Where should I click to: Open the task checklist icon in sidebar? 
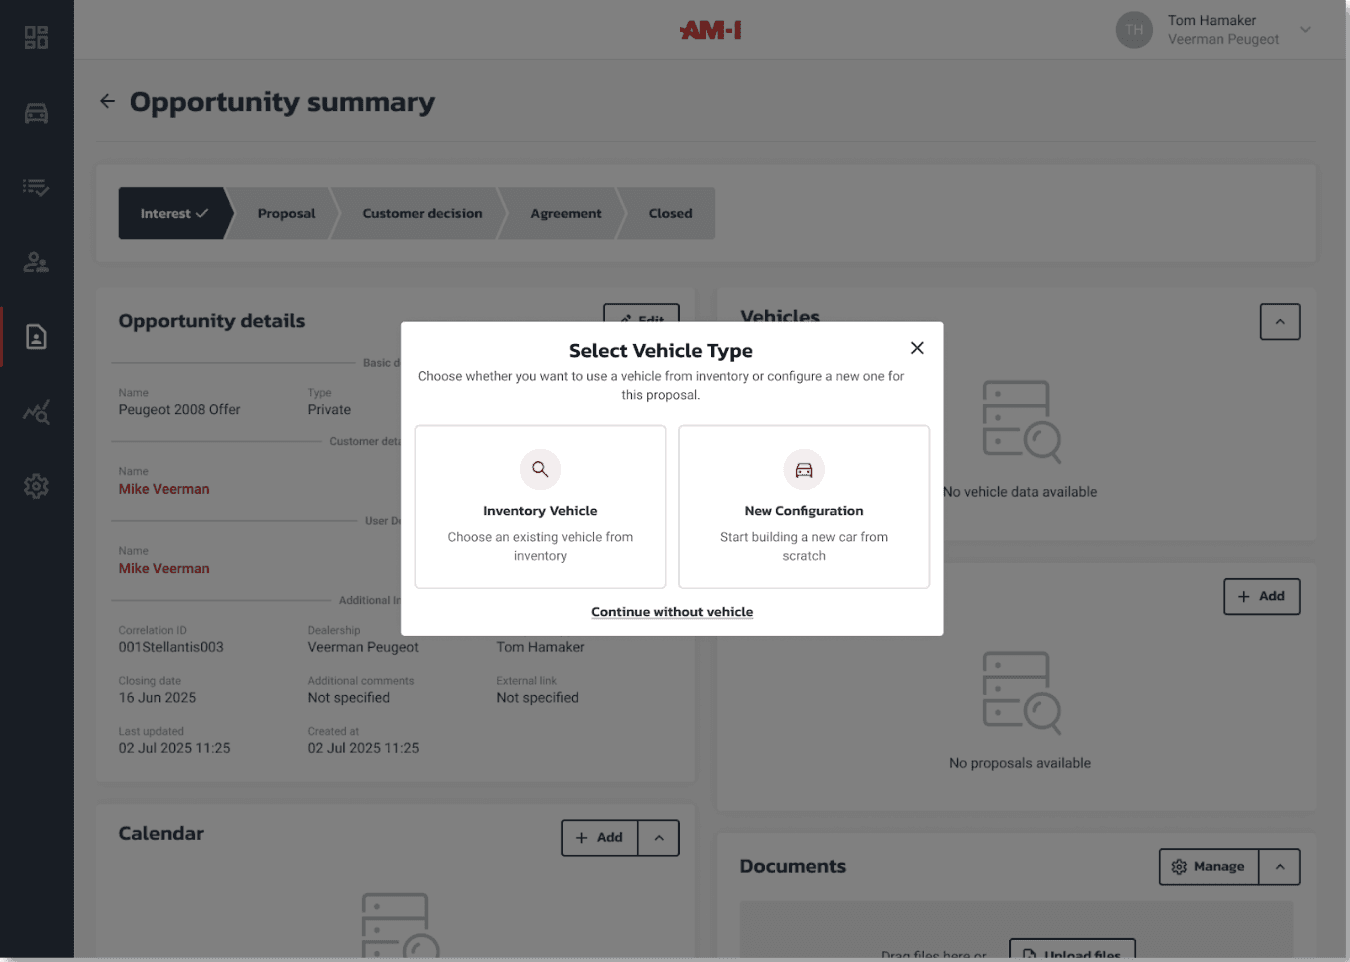(x=36, y=187)
